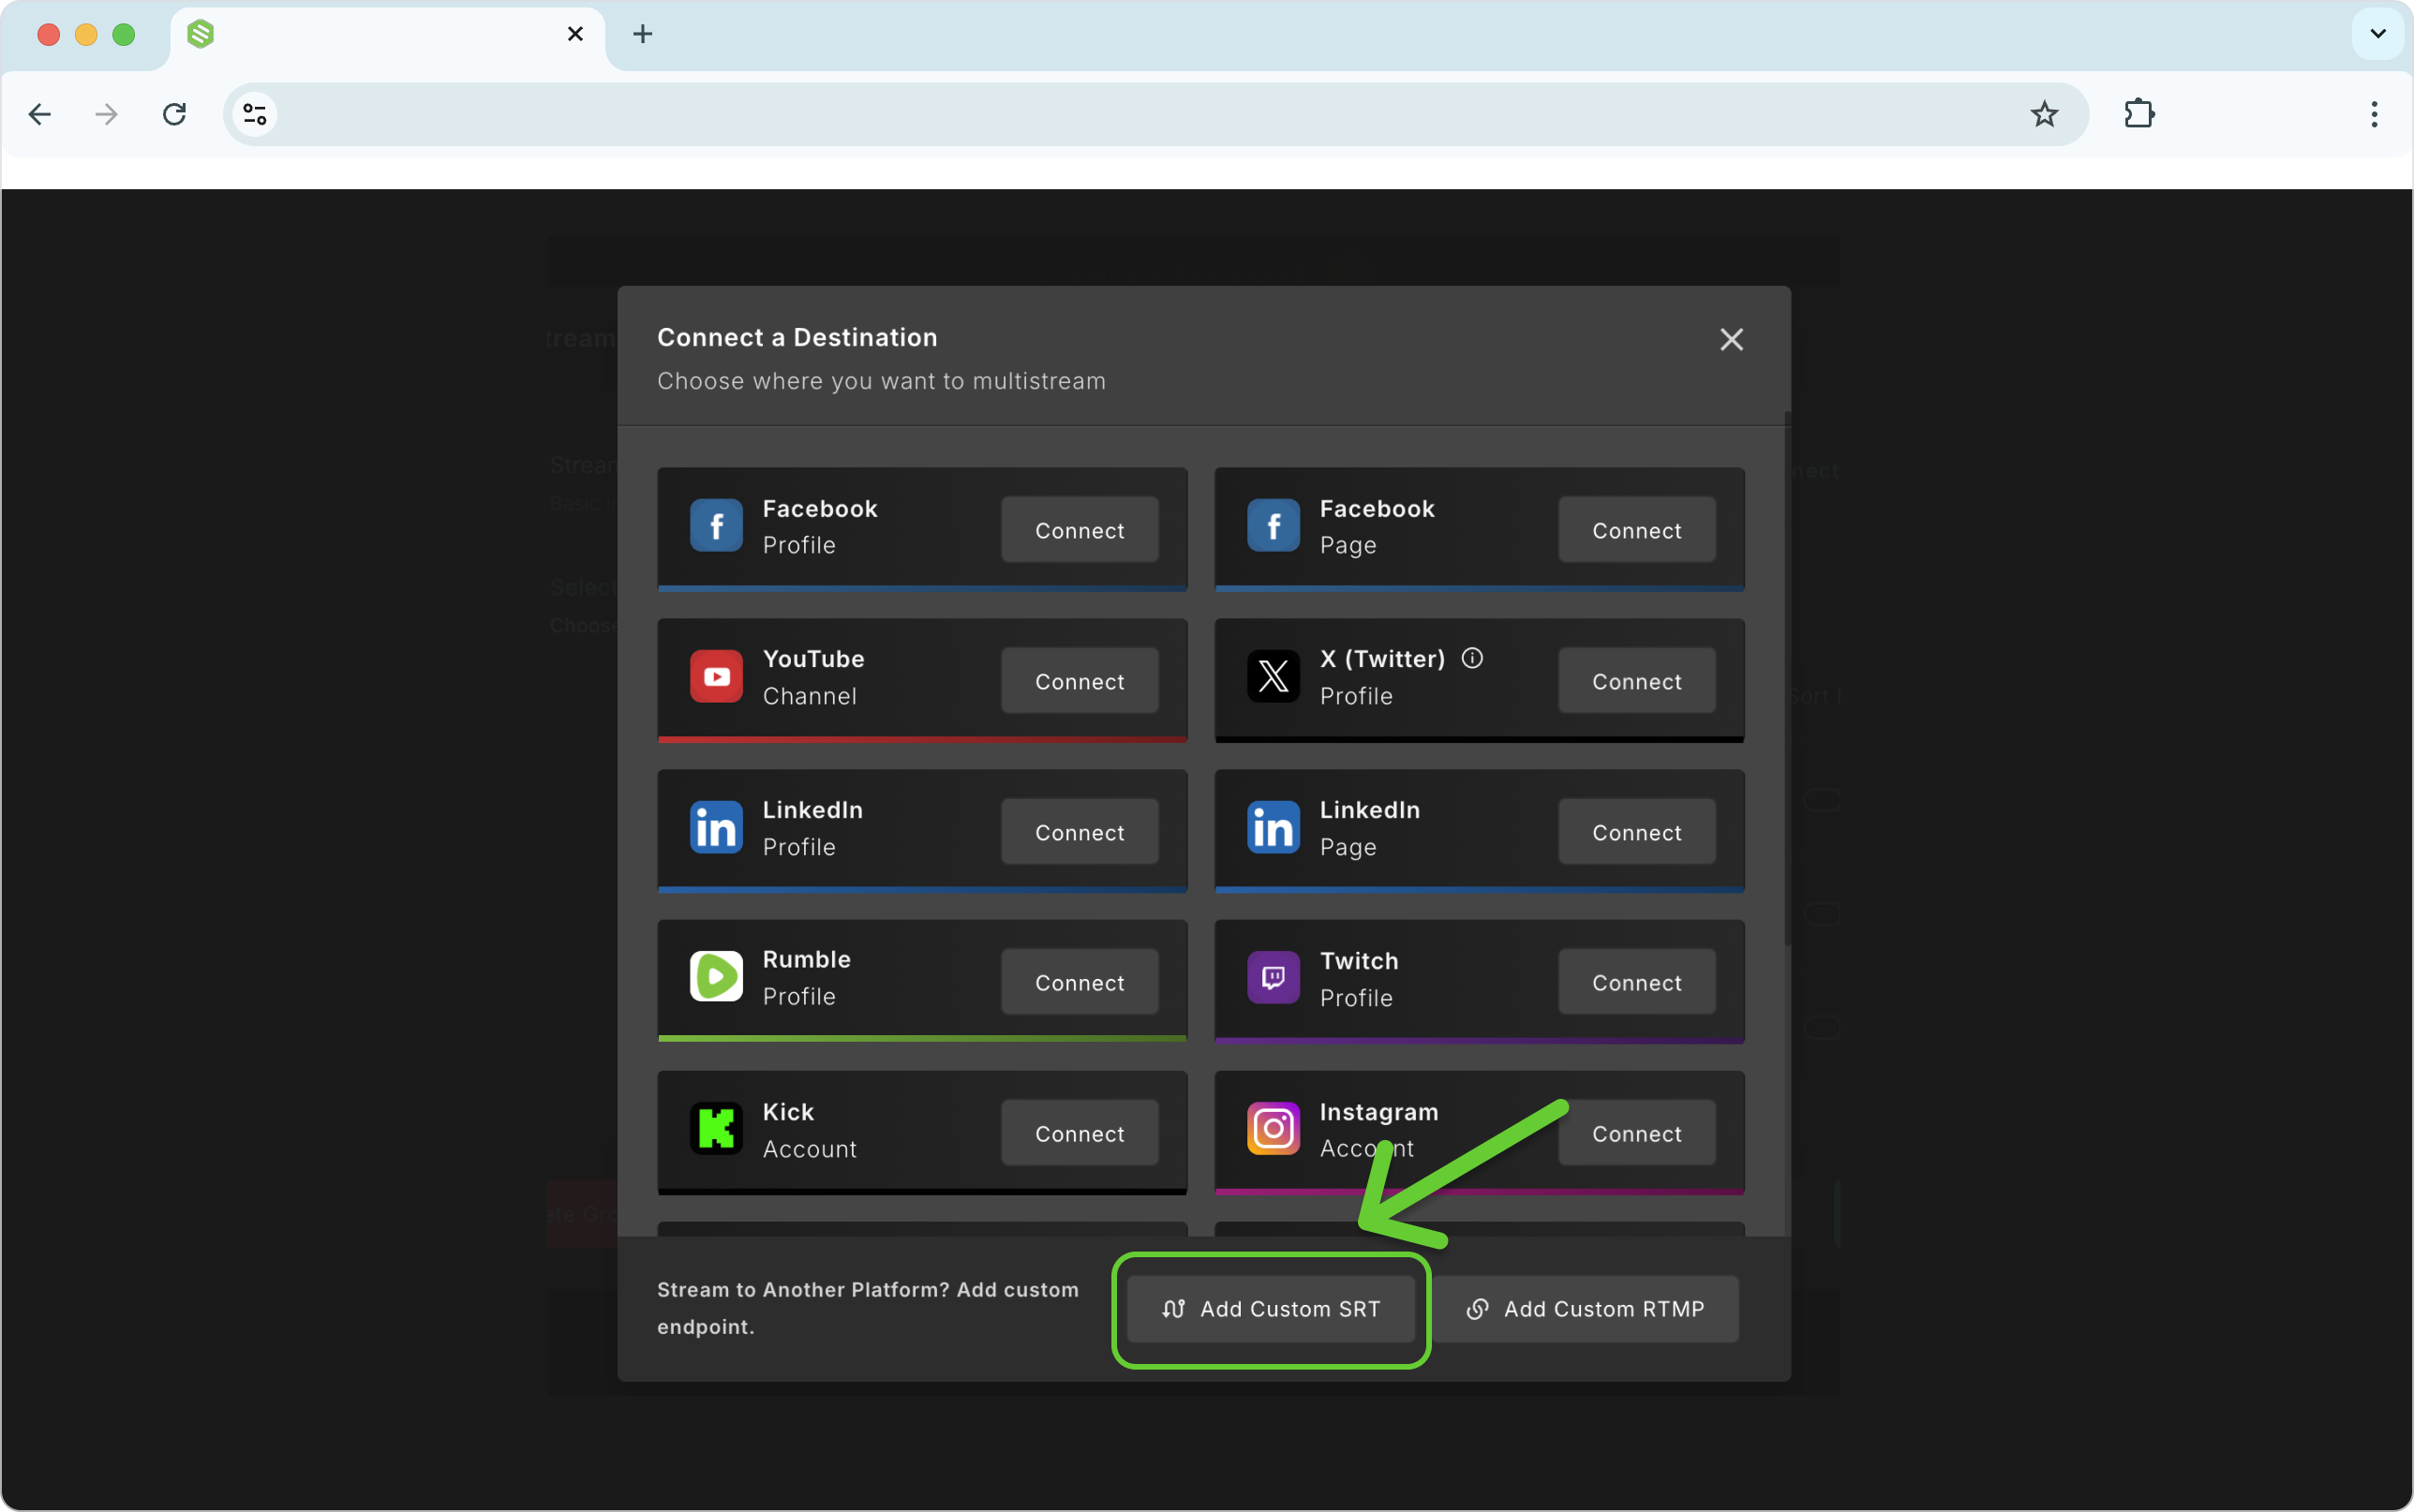Connect a Twitch Profile destination

[x=1637, y=982]
